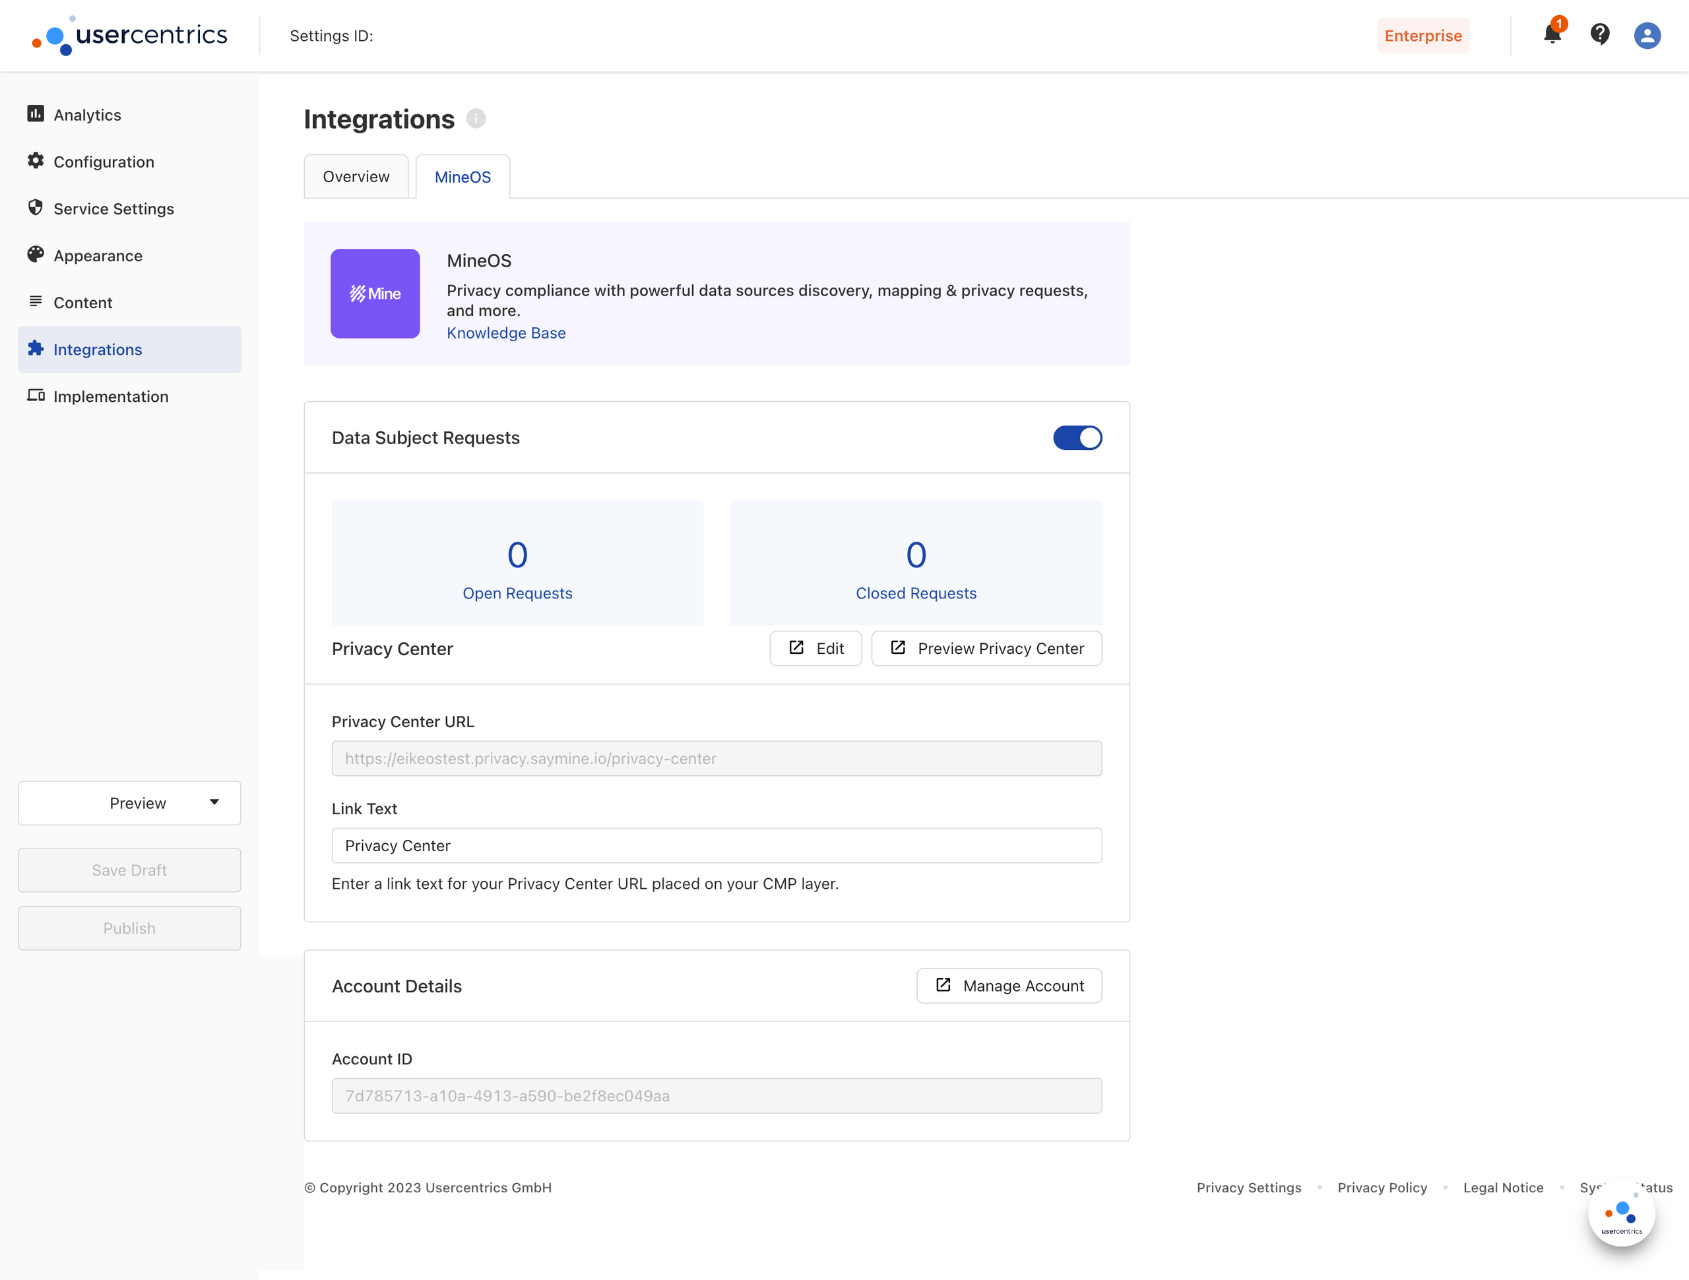
Task: Click the Service Settings shield icon
Action: pyautogui.click(x=36, y=208)
